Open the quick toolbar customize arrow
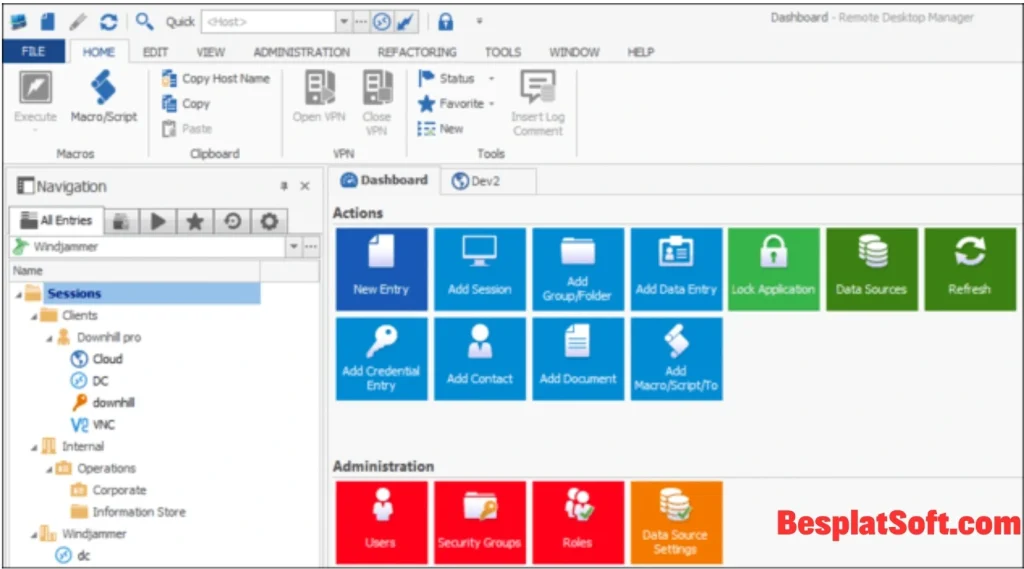Image resolution: width=1024 pixels, height=569 pixels. [x=479, y=22]
